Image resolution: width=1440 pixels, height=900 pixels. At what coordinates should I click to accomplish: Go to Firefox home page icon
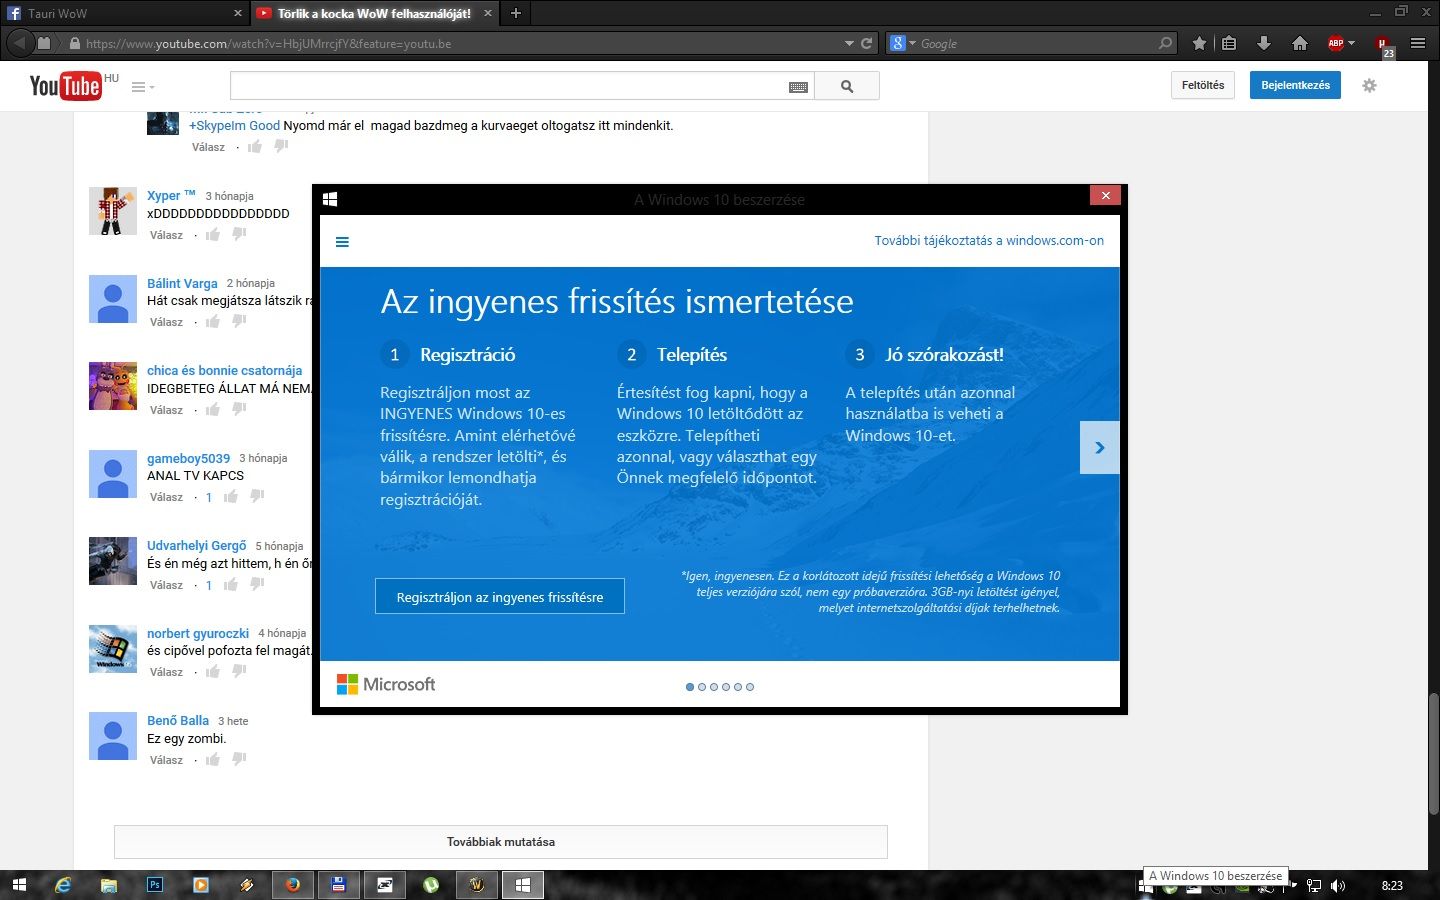click(x=1299, y=43)
